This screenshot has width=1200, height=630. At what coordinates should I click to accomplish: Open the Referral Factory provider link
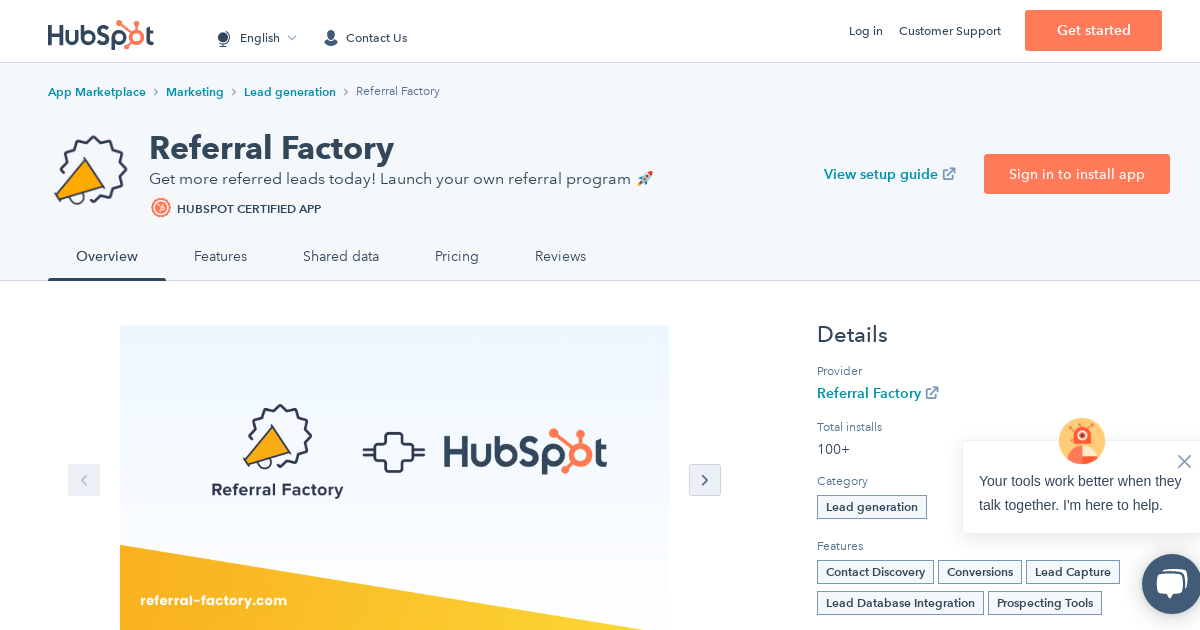coord(869,393)
